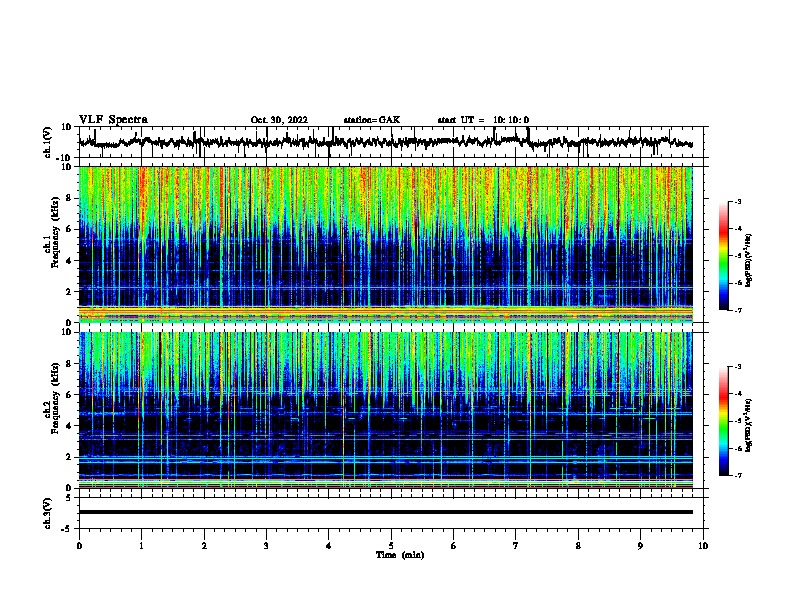Click the '-5' tick on ch.3(V) axis

coord(67,529)
